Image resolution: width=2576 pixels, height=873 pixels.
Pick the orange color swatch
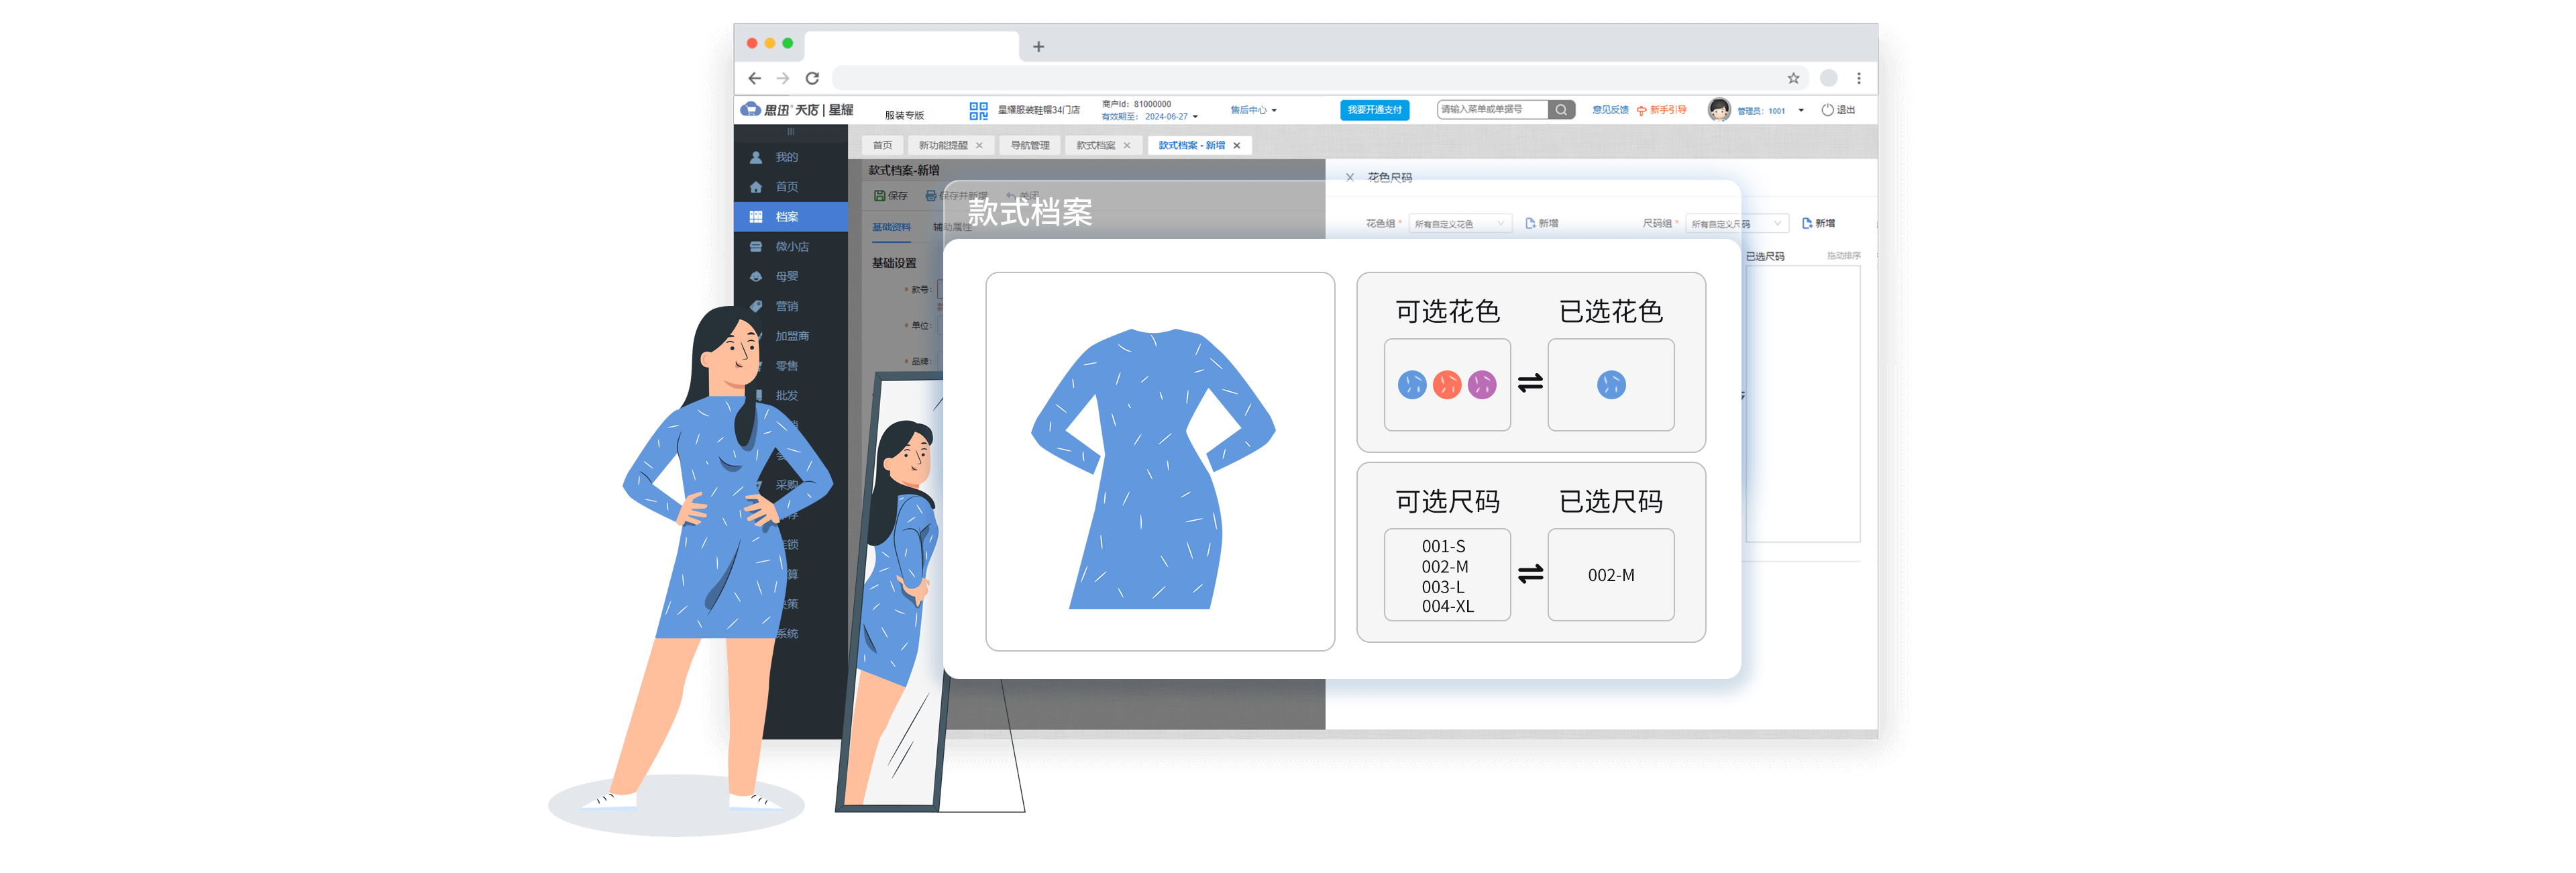pos(1446,385)
